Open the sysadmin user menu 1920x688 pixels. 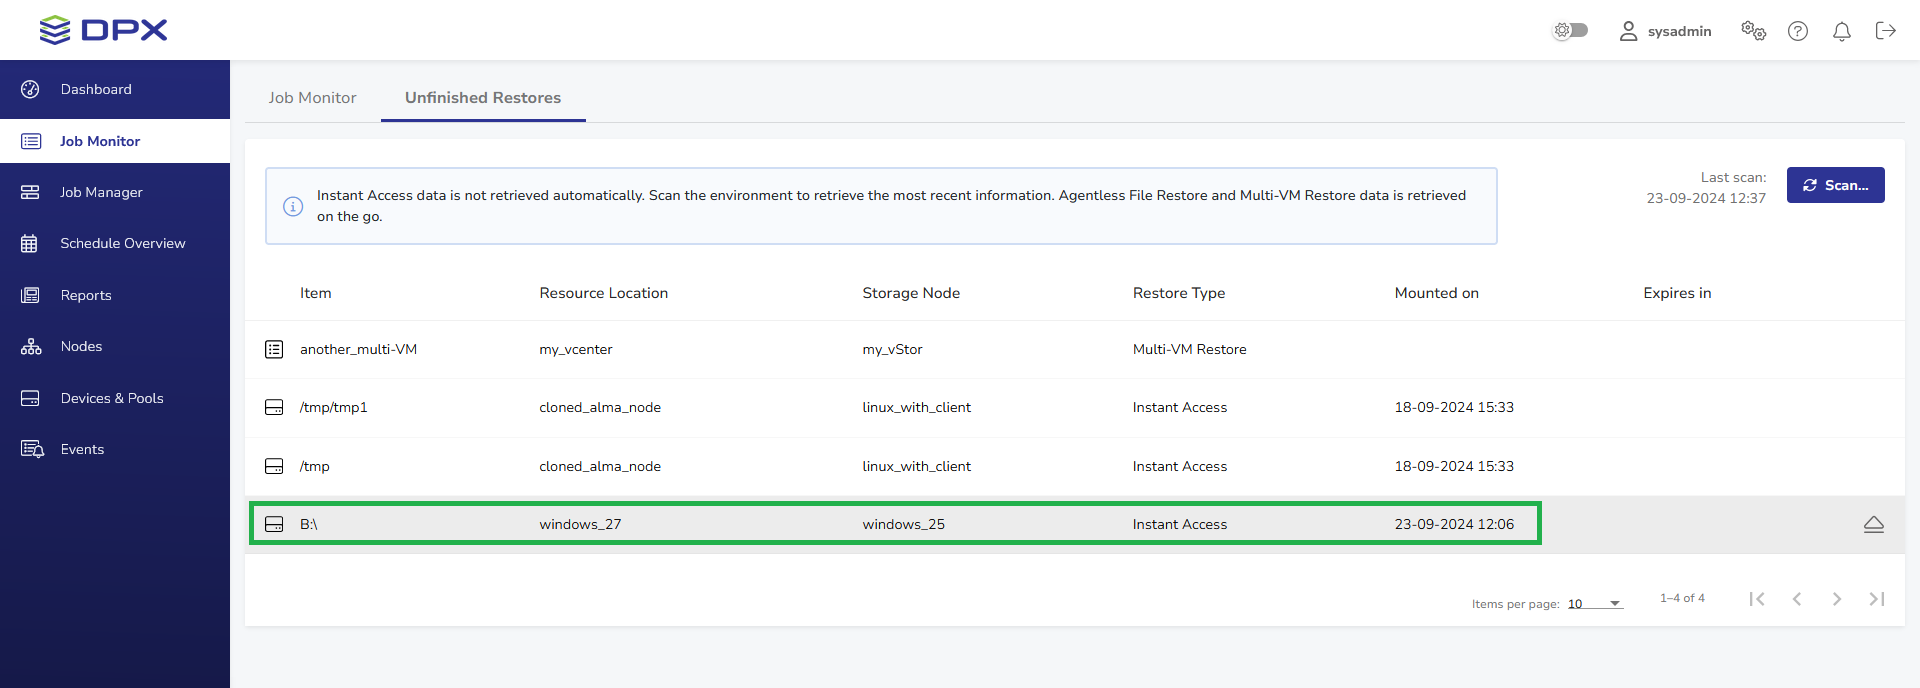pos(1665,31)
